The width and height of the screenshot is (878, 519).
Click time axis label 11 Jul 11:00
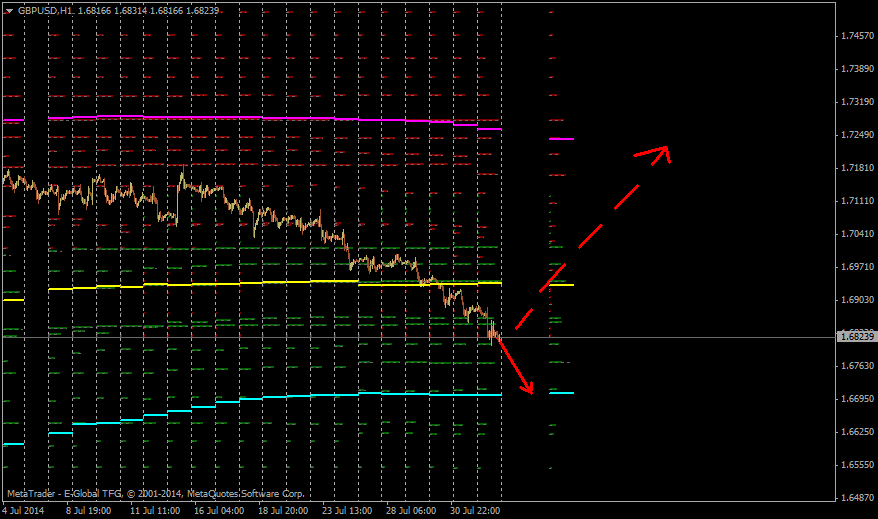coord(155,511)
